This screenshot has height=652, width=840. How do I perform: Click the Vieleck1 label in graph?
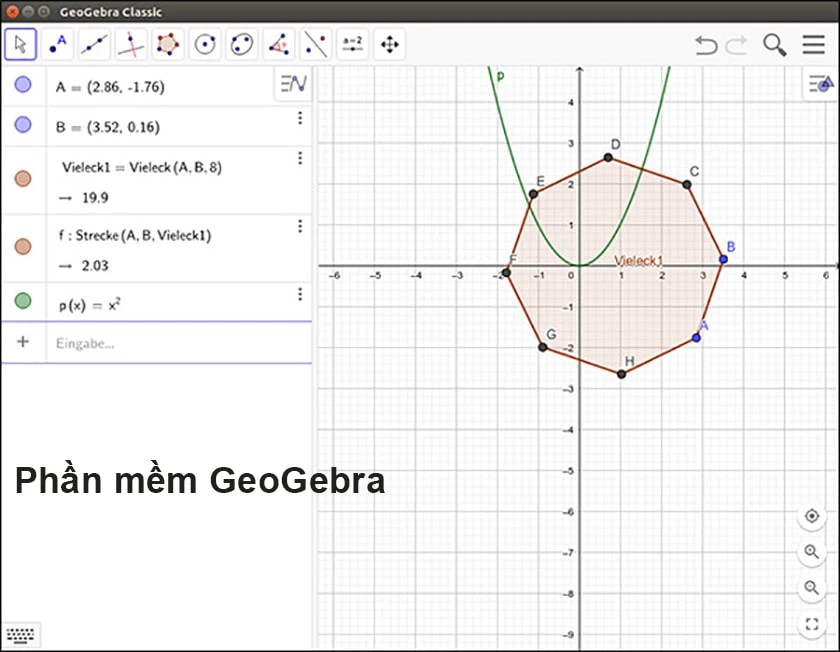click(x=639, y=261)
